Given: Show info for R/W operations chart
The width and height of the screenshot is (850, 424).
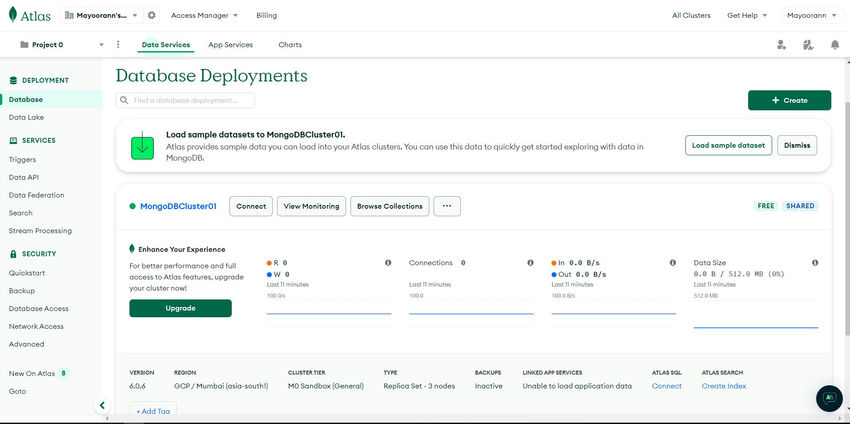Looking at the screenshot, I should 388,262.
